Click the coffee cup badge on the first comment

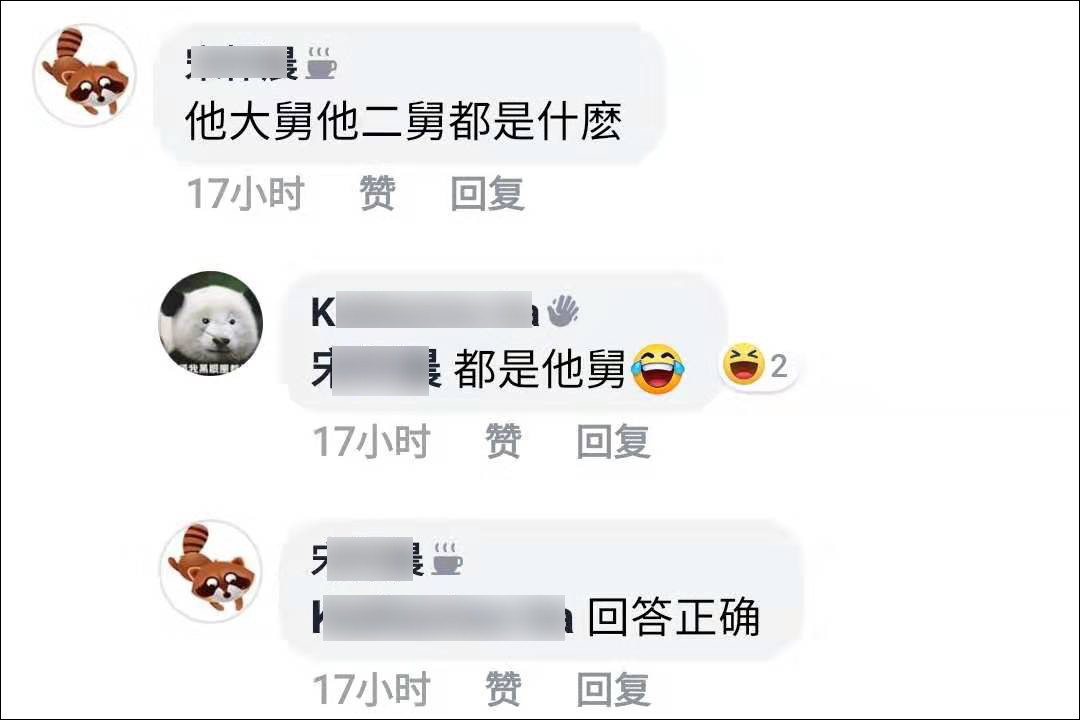coord(321,63)
